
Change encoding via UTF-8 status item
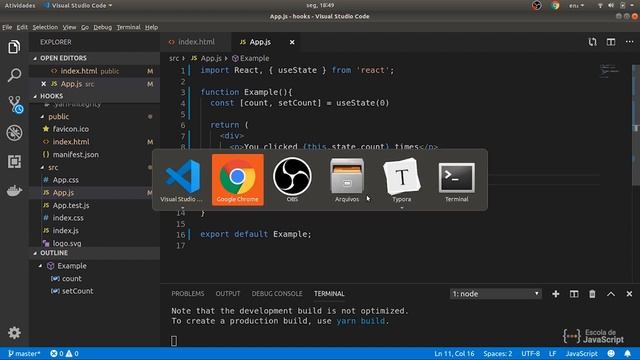pos(531,353)
